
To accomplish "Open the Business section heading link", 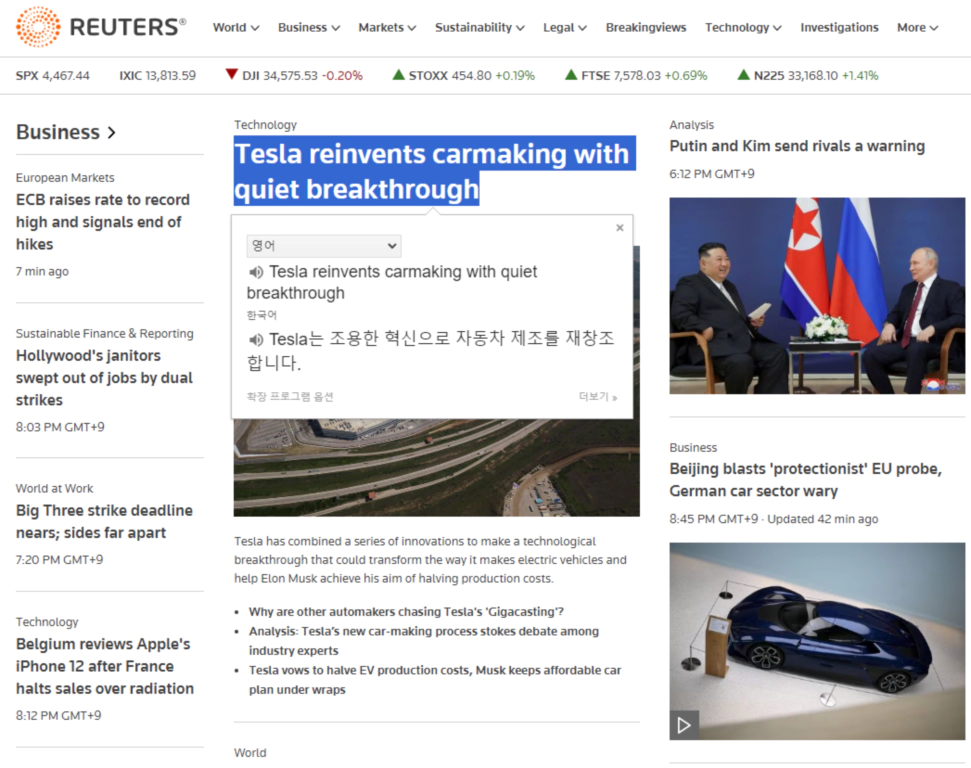I will tap(66, 132).
